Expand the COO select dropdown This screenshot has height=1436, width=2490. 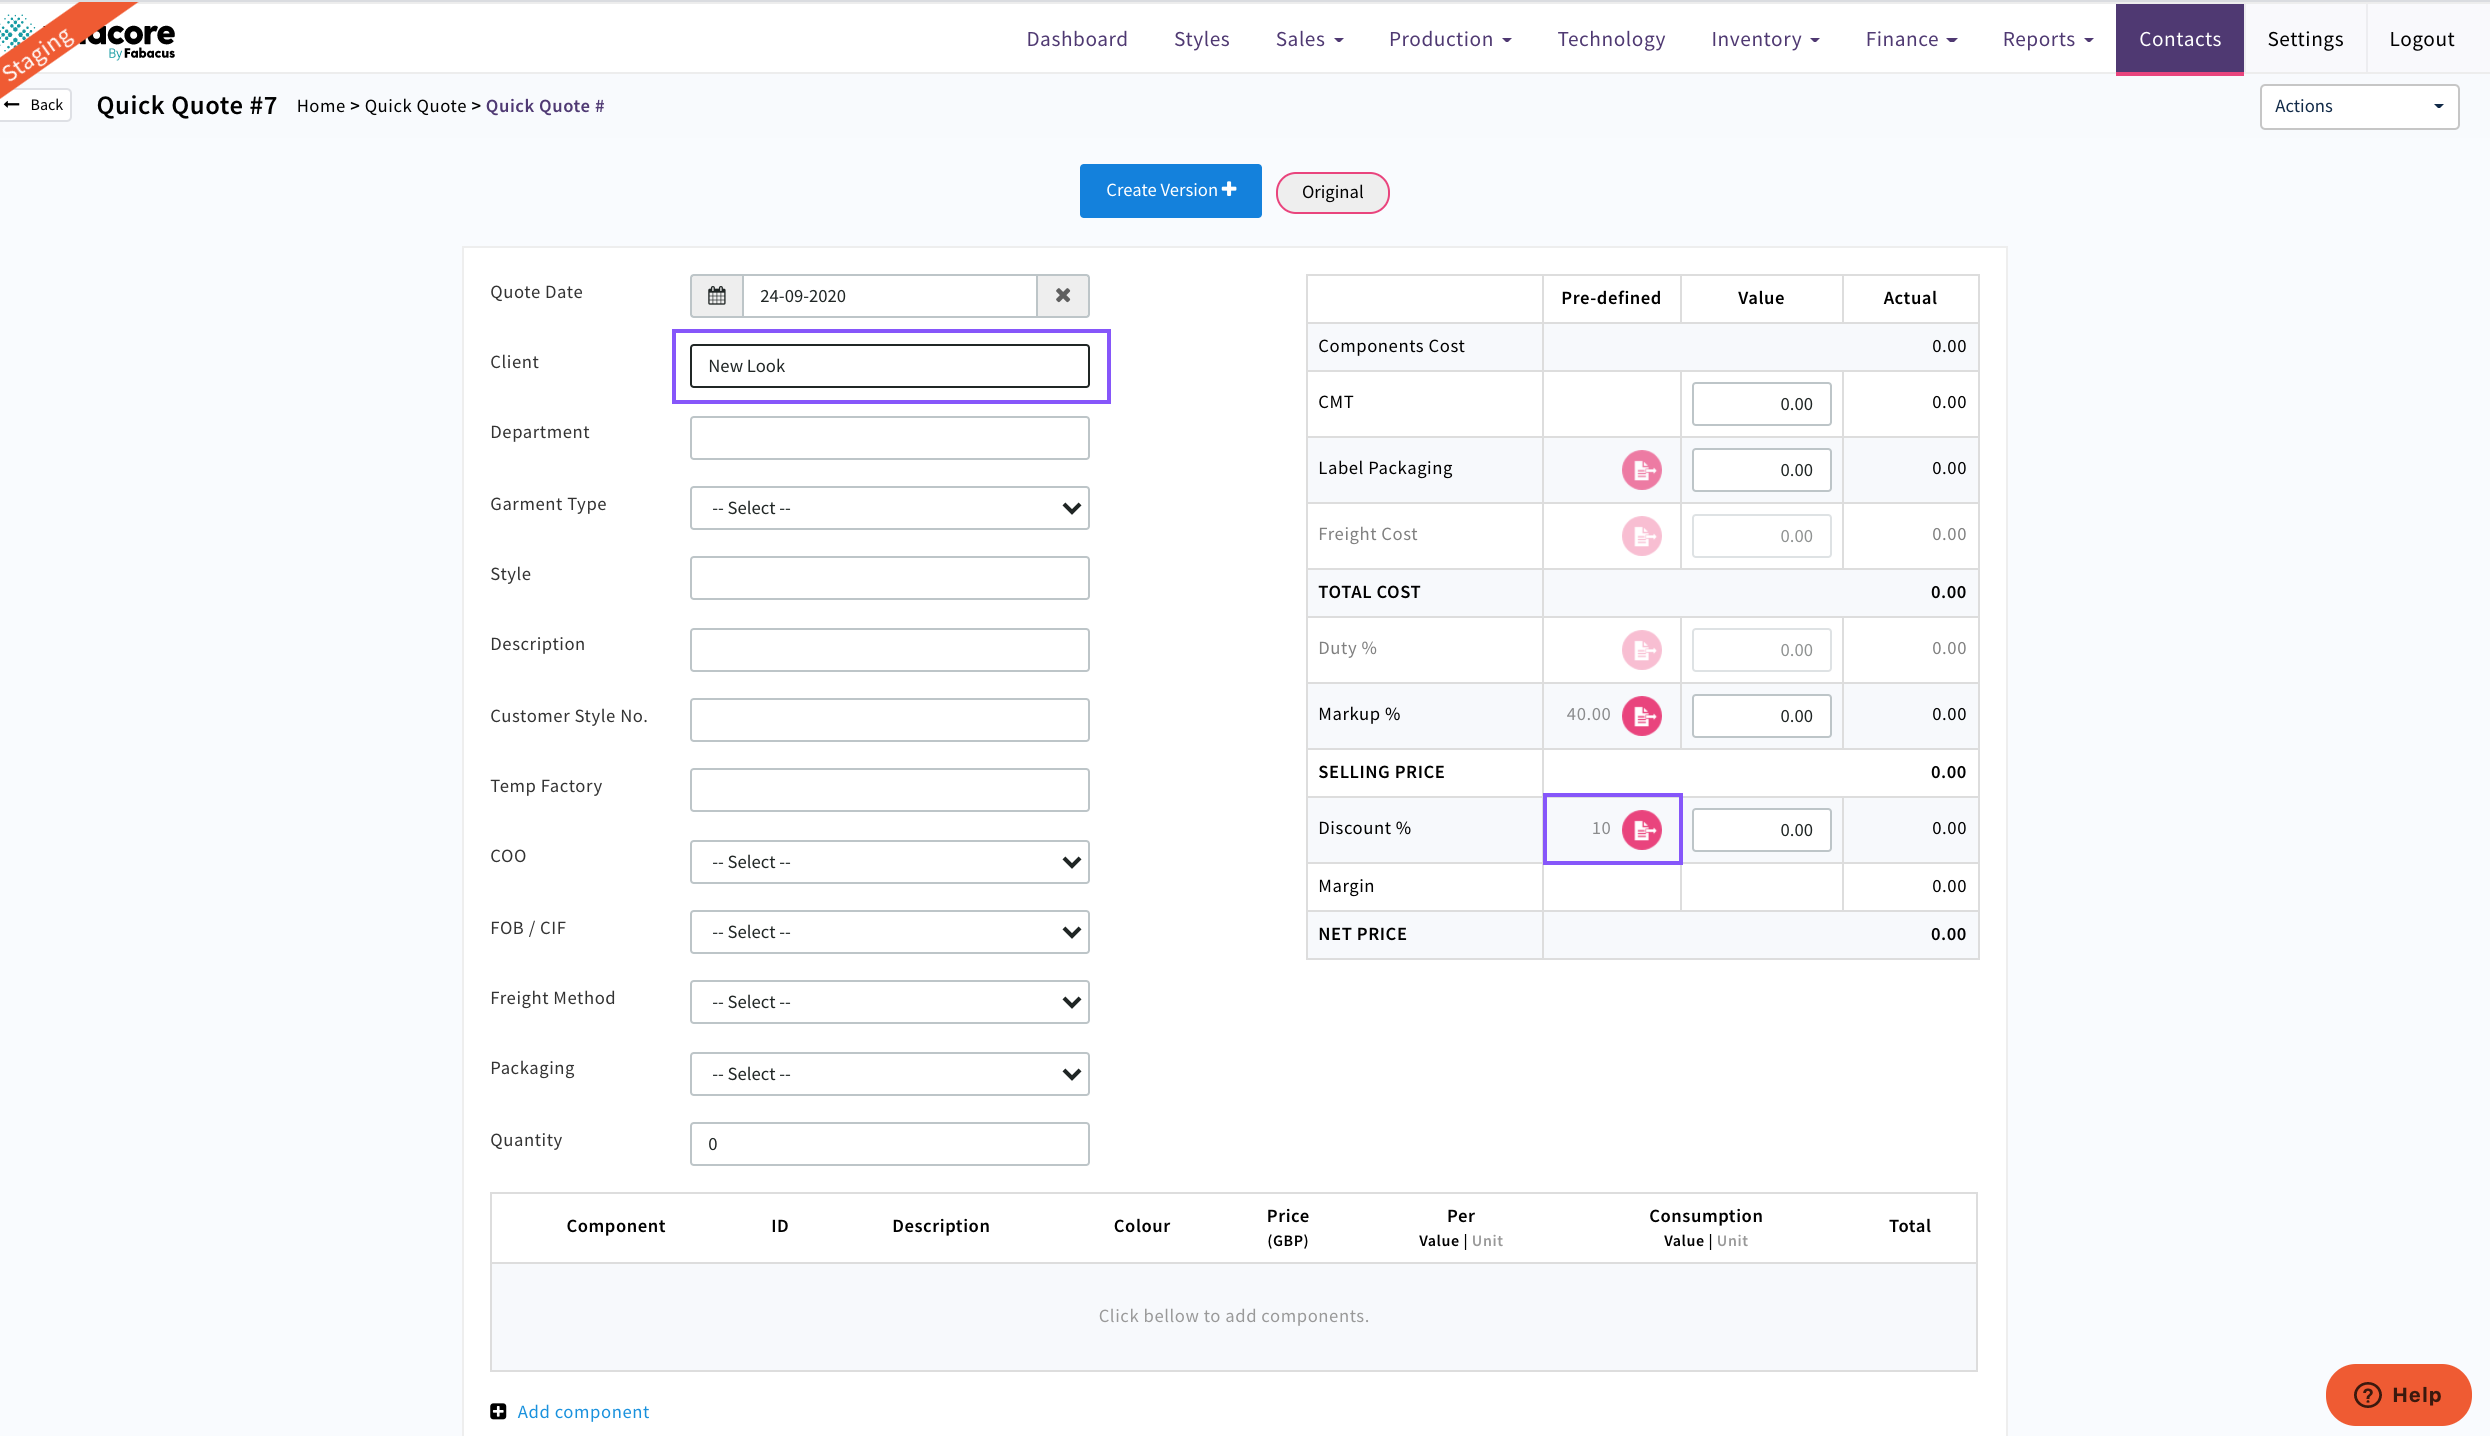(889, 862)
